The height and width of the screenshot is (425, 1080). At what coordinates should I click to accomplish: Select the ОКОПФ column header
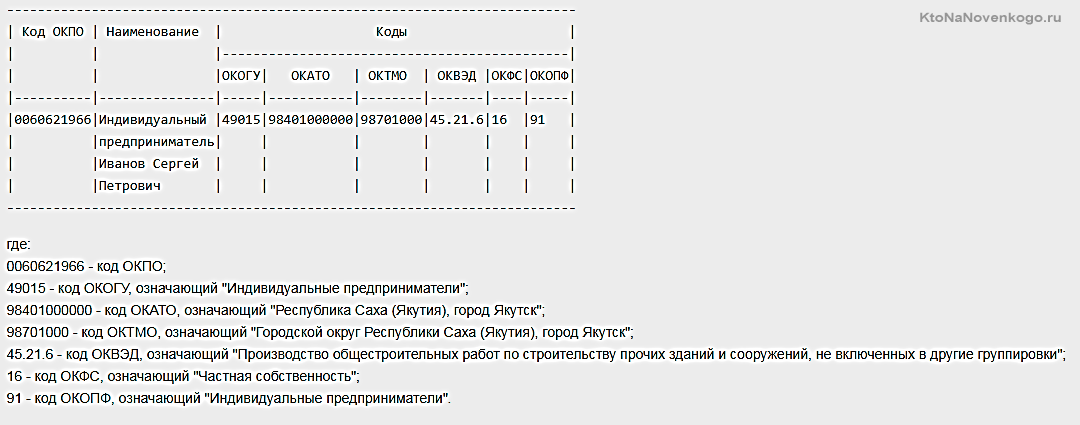550,76
